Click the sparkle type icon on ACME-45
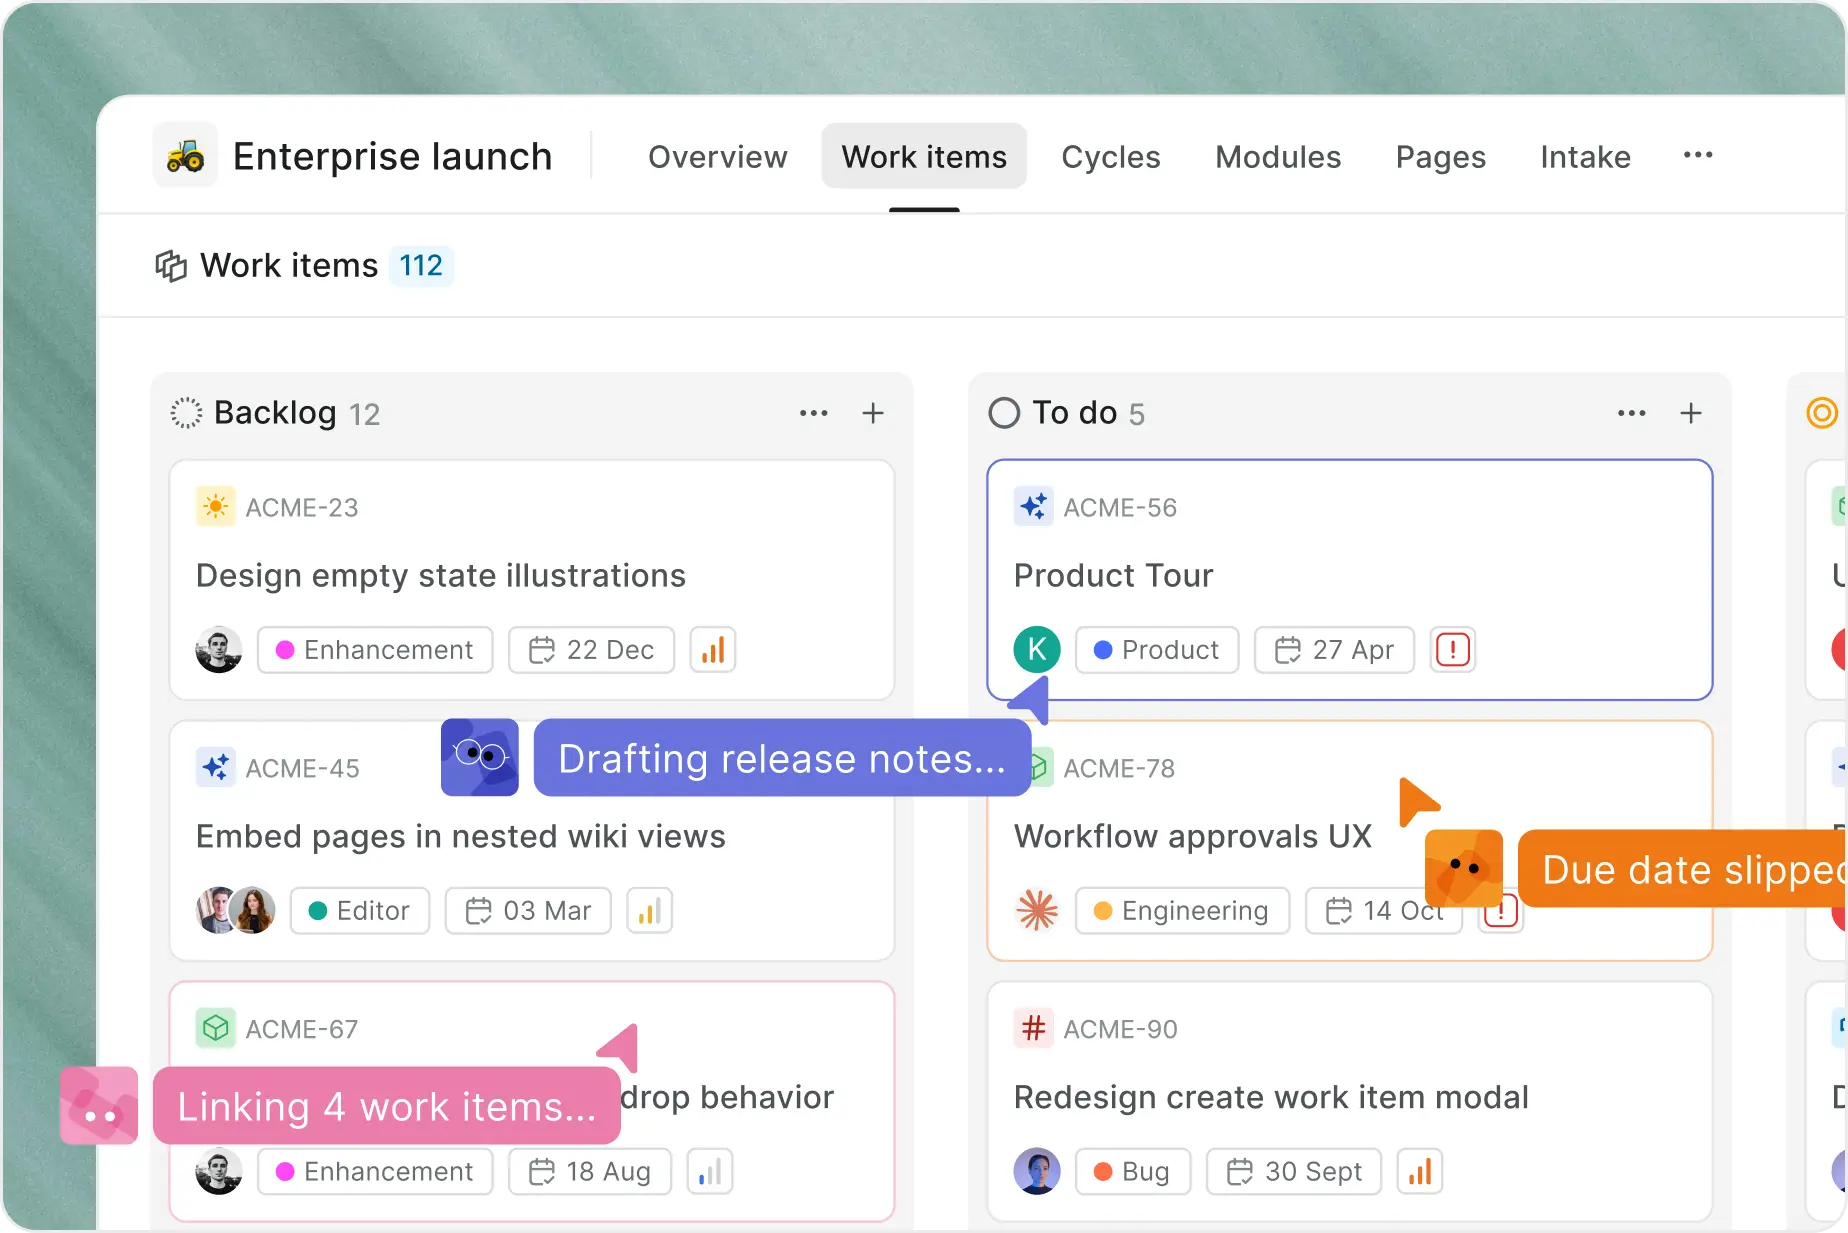Screen dimensions: 1848x1233 coord(216,767)
